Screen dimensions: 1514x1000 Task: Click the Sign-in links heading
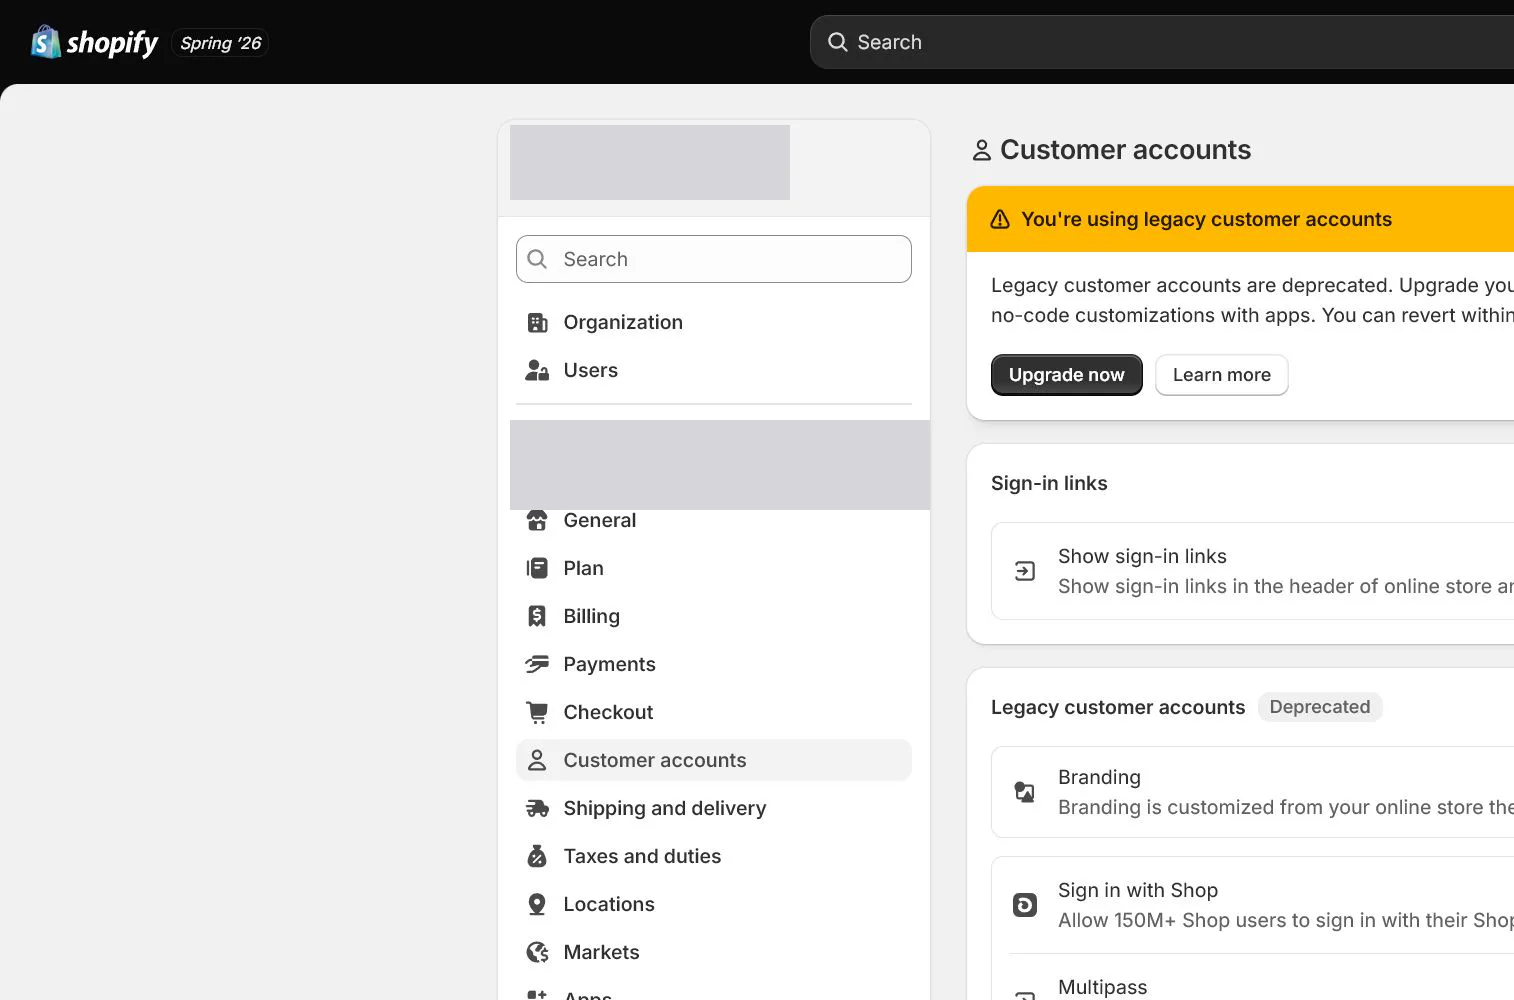(x=1049, y=483)
